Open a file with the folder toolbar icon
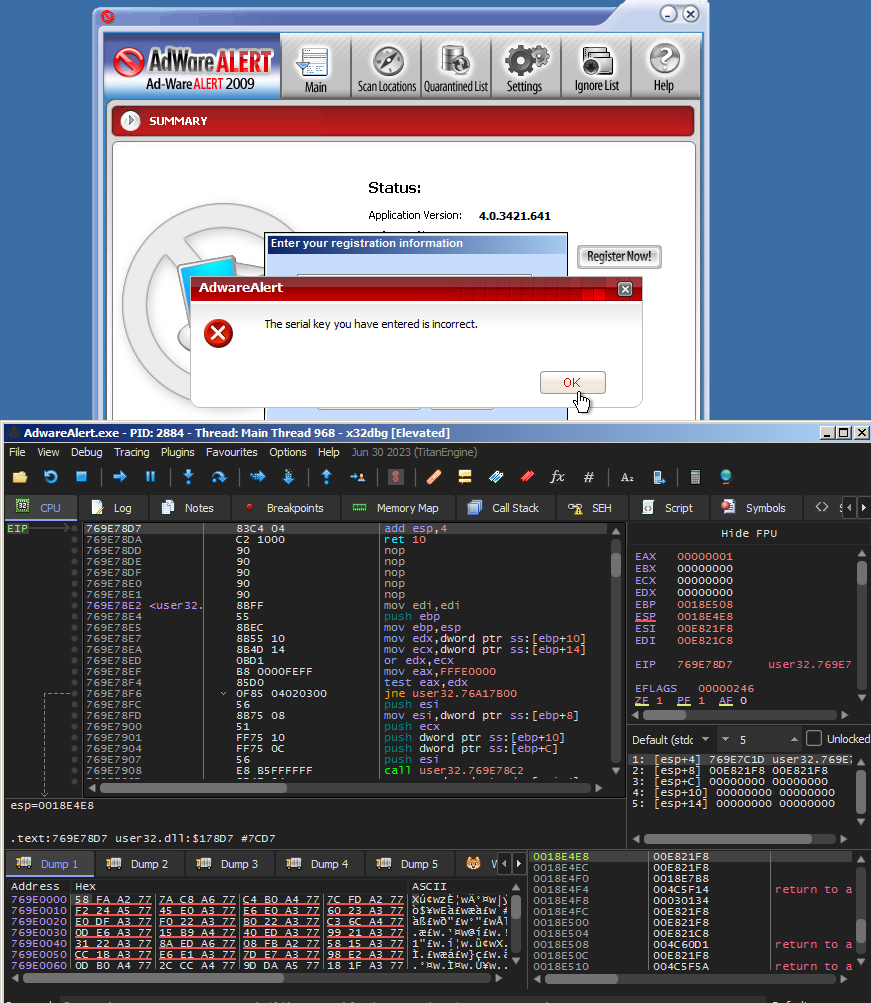 click(x=20, y=477)
